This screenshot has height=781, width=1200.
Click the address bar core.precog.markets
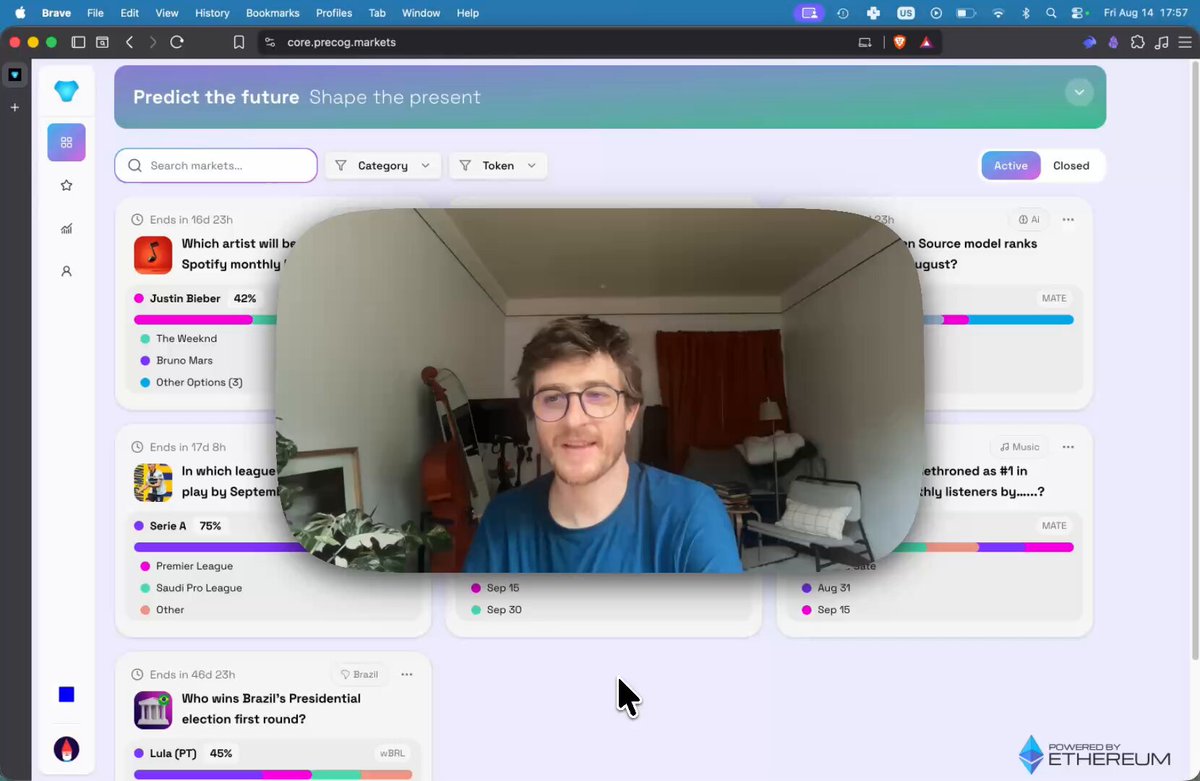pos(341,42)
